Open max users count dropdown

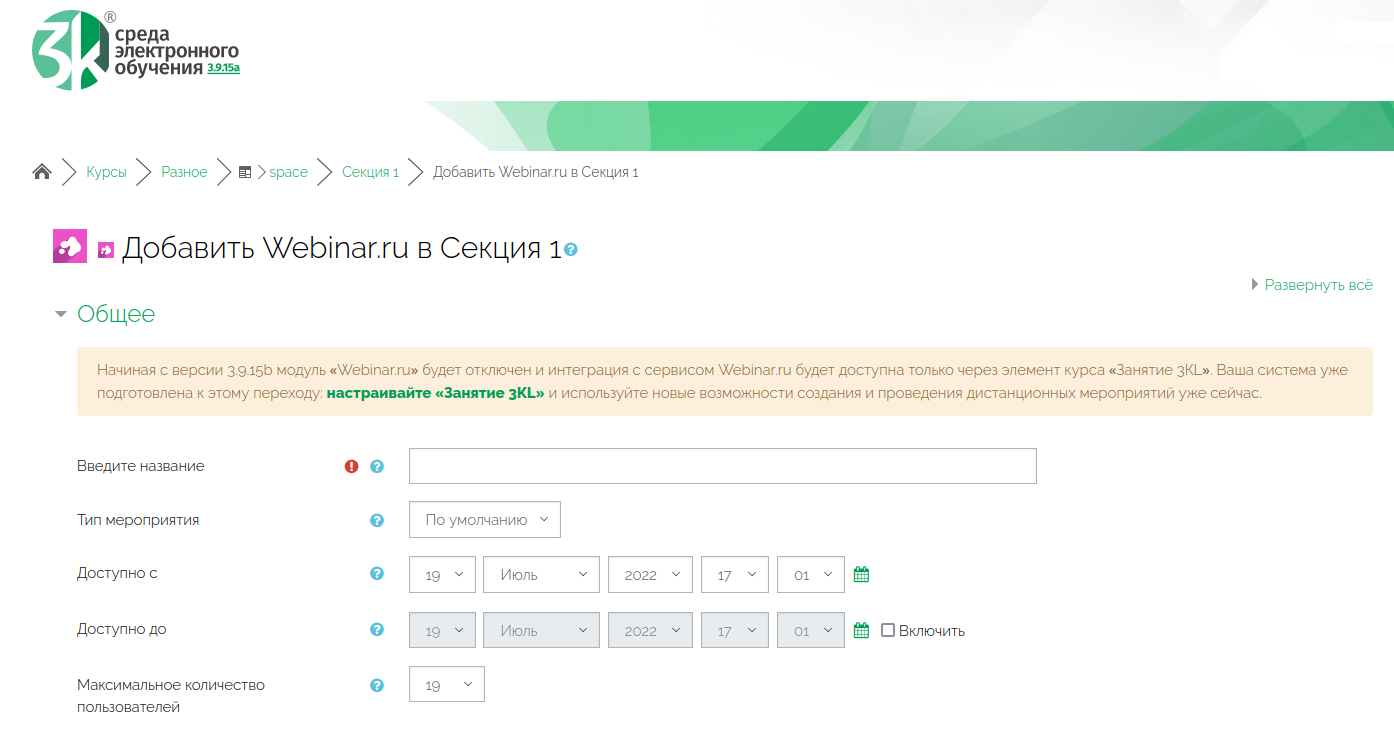pos(447,685)
